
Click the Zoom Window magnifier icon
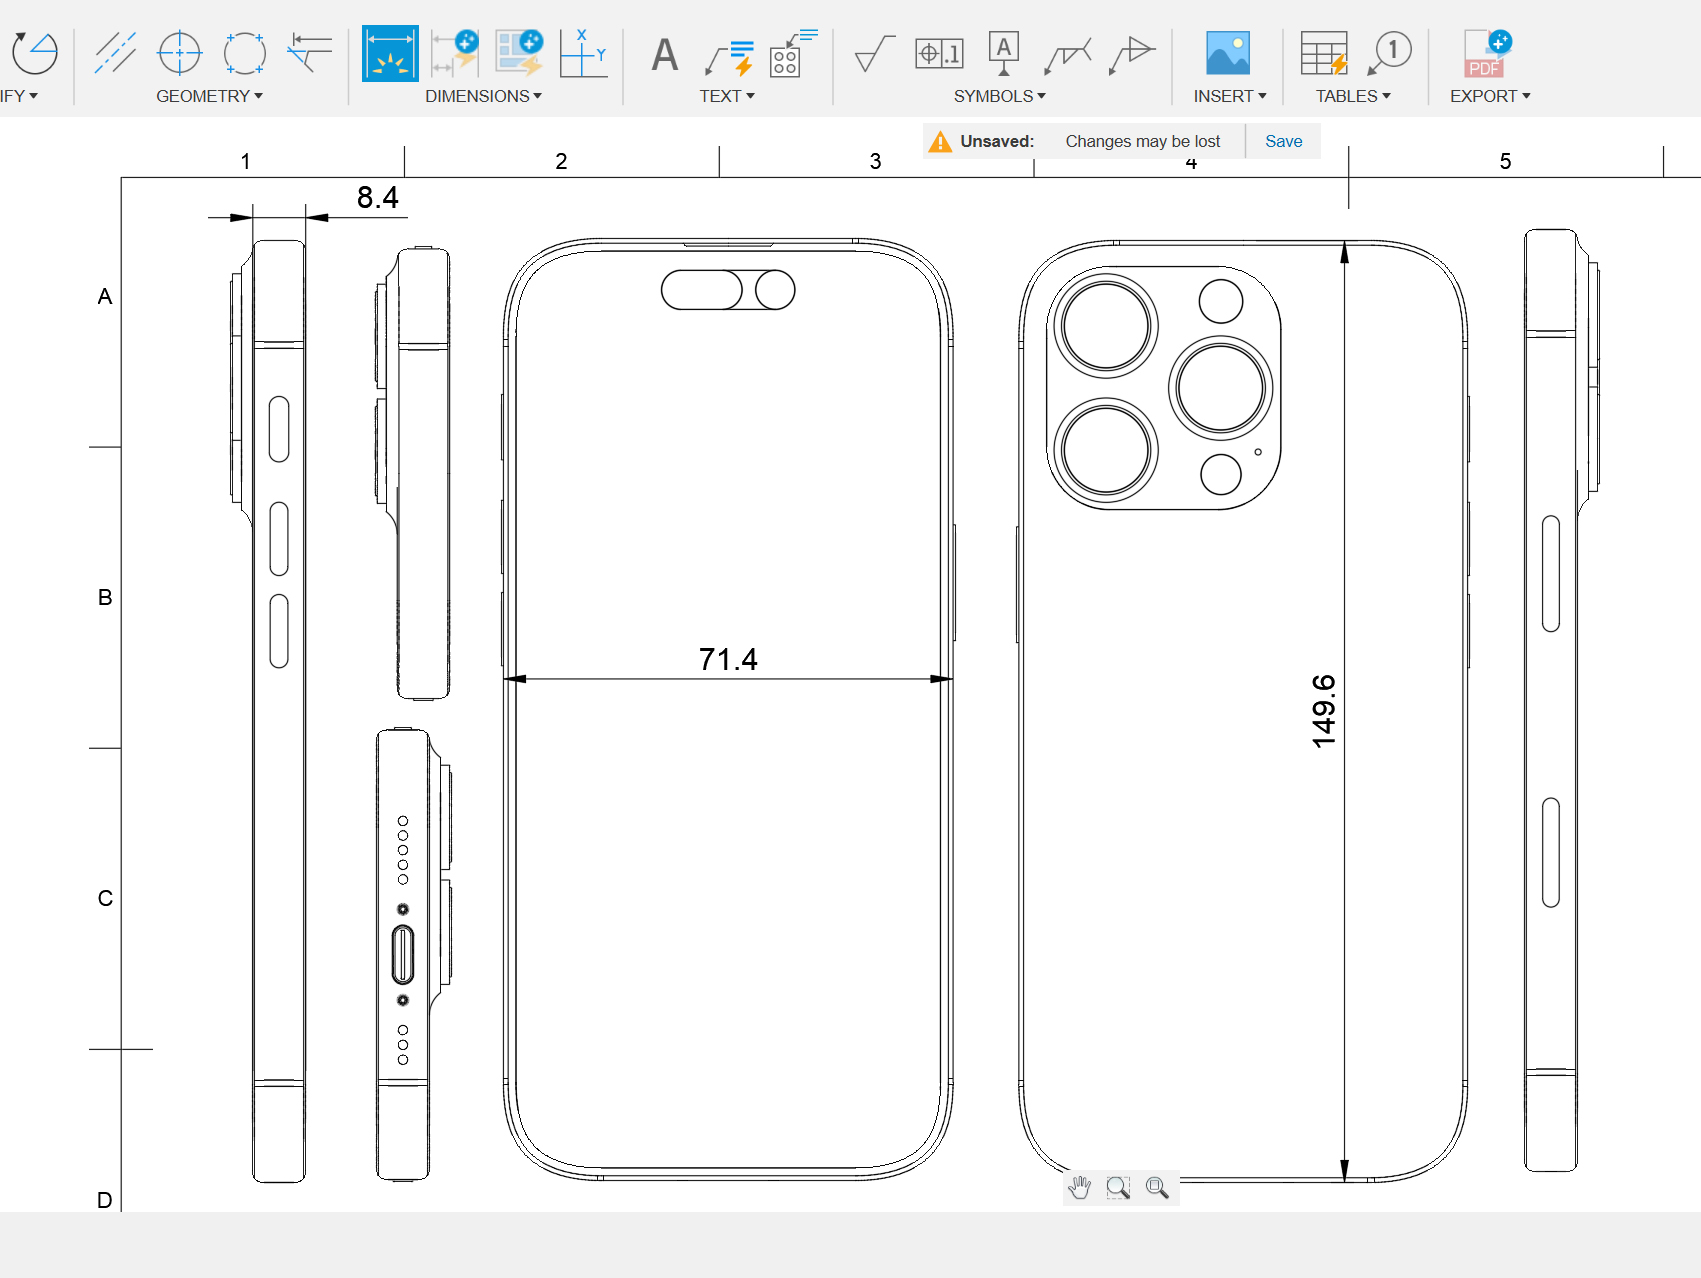tap(1118, 1187)
